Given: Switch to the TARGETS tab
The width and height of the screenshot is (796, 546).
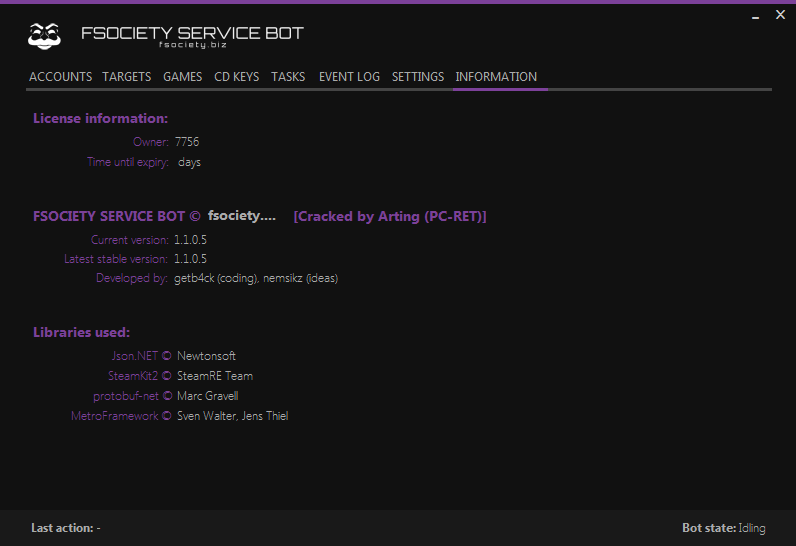Looking at the screenshot, I should pos(126,77).
